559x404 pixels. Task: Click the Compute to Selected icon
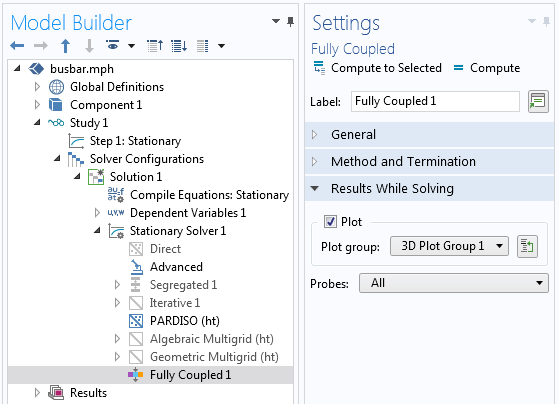point(319,68)
